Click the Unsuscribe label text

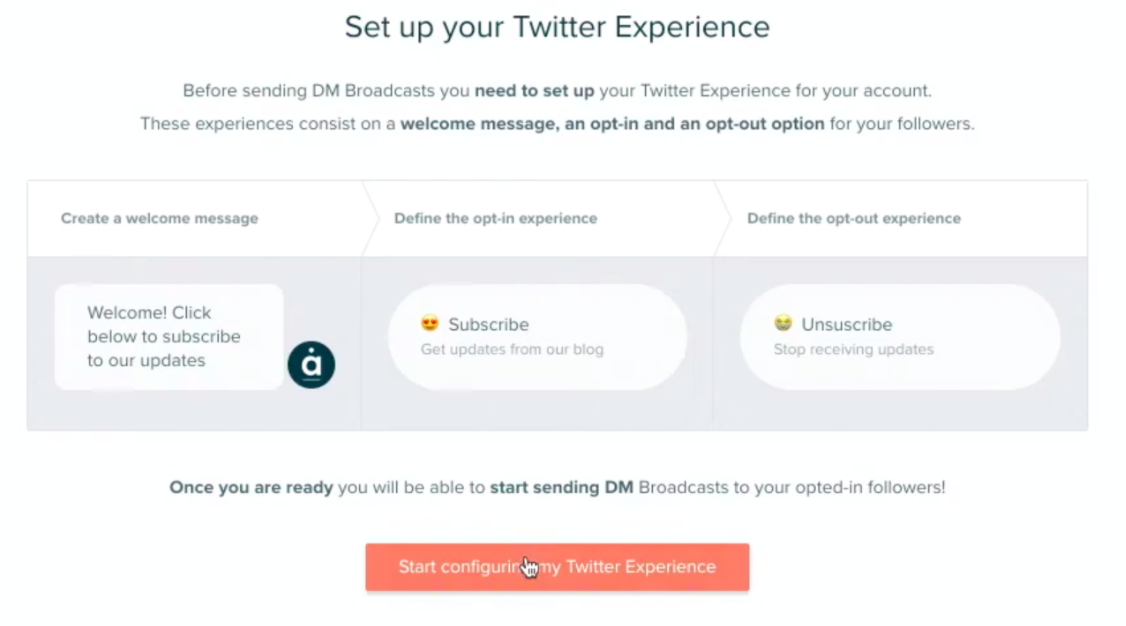(x=847, y=324)
